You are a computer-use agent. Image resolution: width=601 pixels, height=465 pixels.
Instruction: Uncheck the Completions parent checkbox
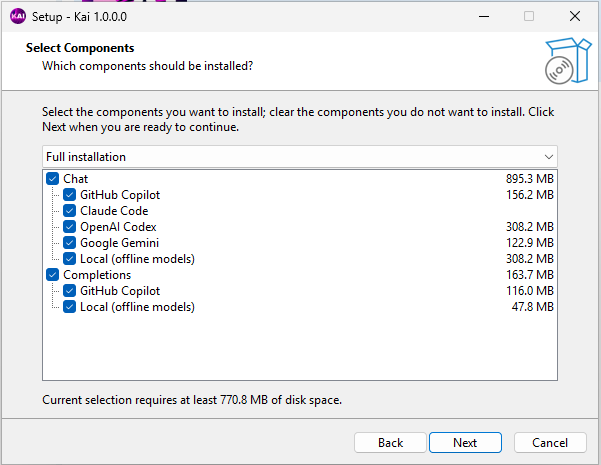[53, 274]
